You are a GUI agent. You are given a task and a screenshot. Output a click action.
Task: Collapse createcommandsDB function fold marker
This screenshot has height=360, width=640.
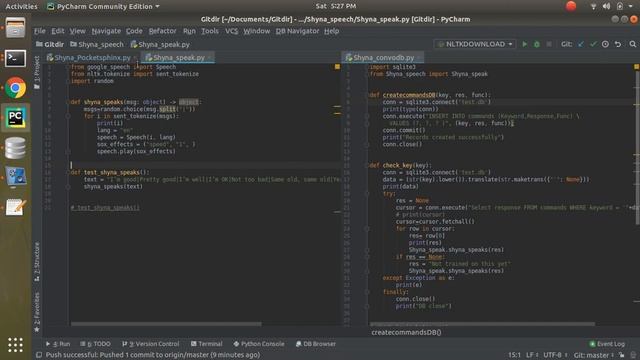(x=367, y=95)
